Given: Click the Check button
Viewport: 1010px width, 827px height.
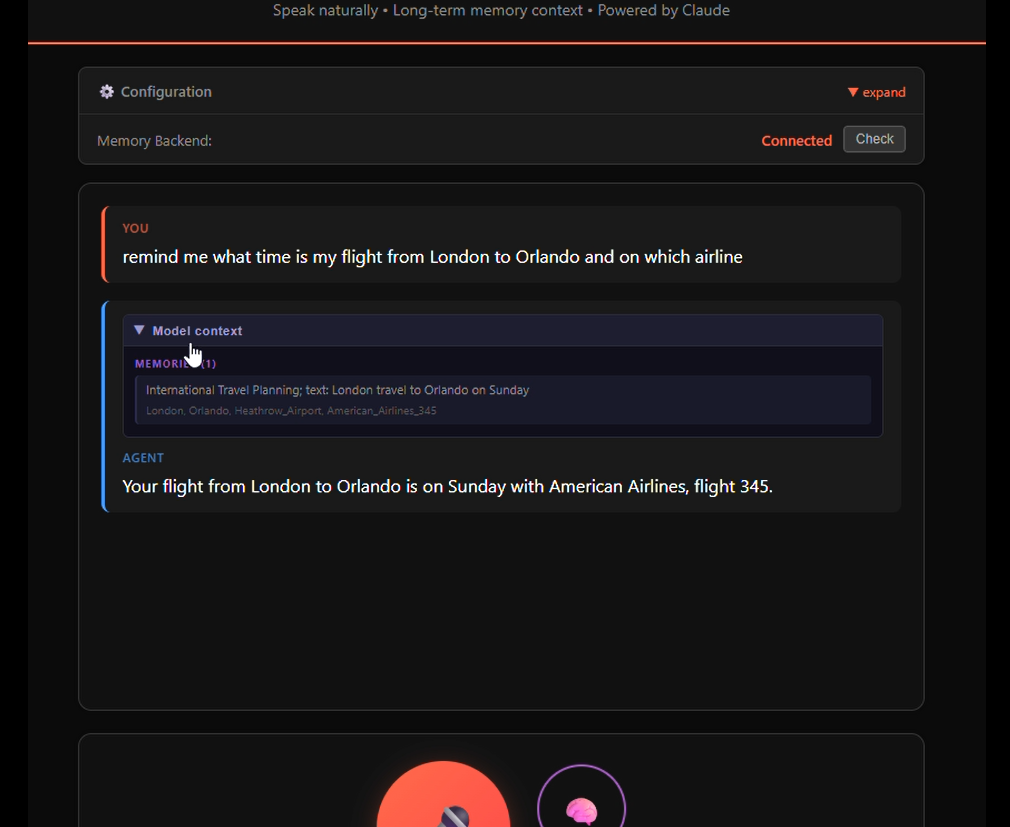Looking at the screenshot, I should [x=874, y=139].
